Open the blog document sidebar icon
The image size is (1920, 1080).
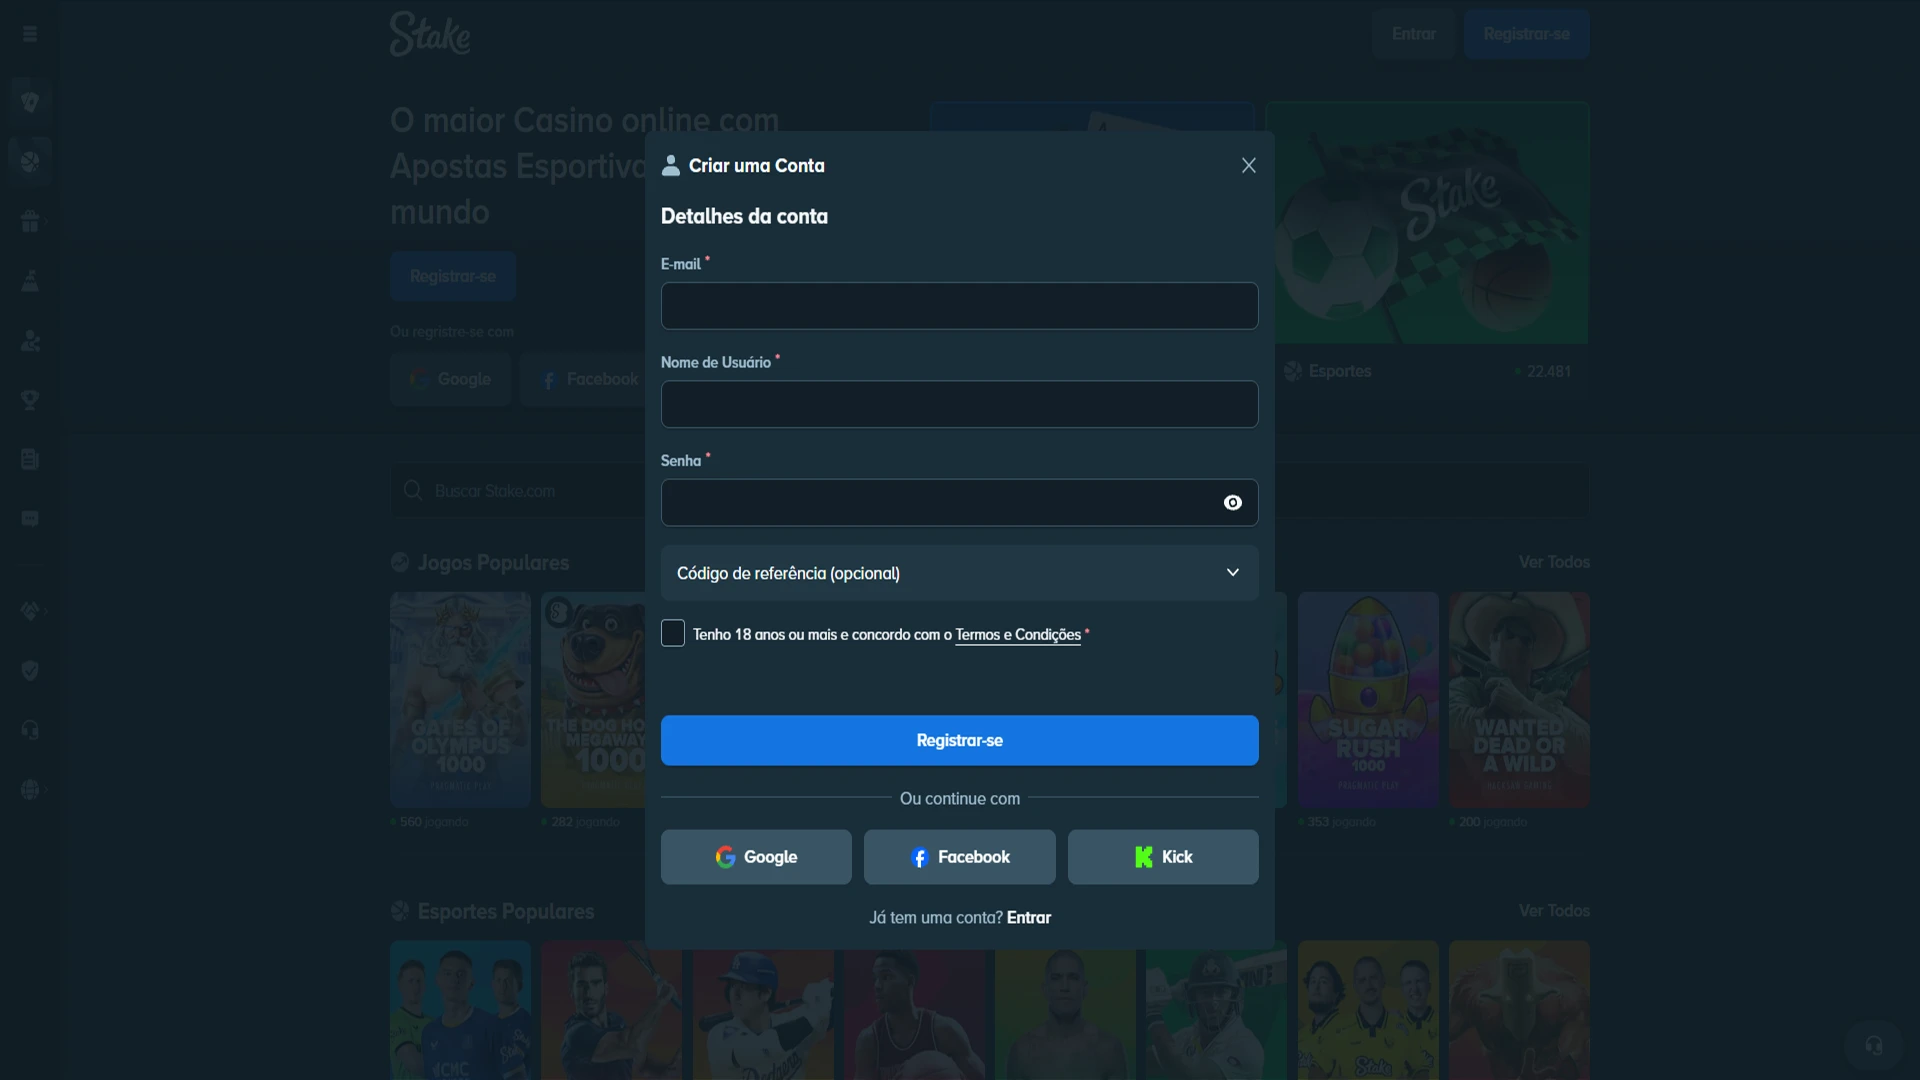coord(30,459)
